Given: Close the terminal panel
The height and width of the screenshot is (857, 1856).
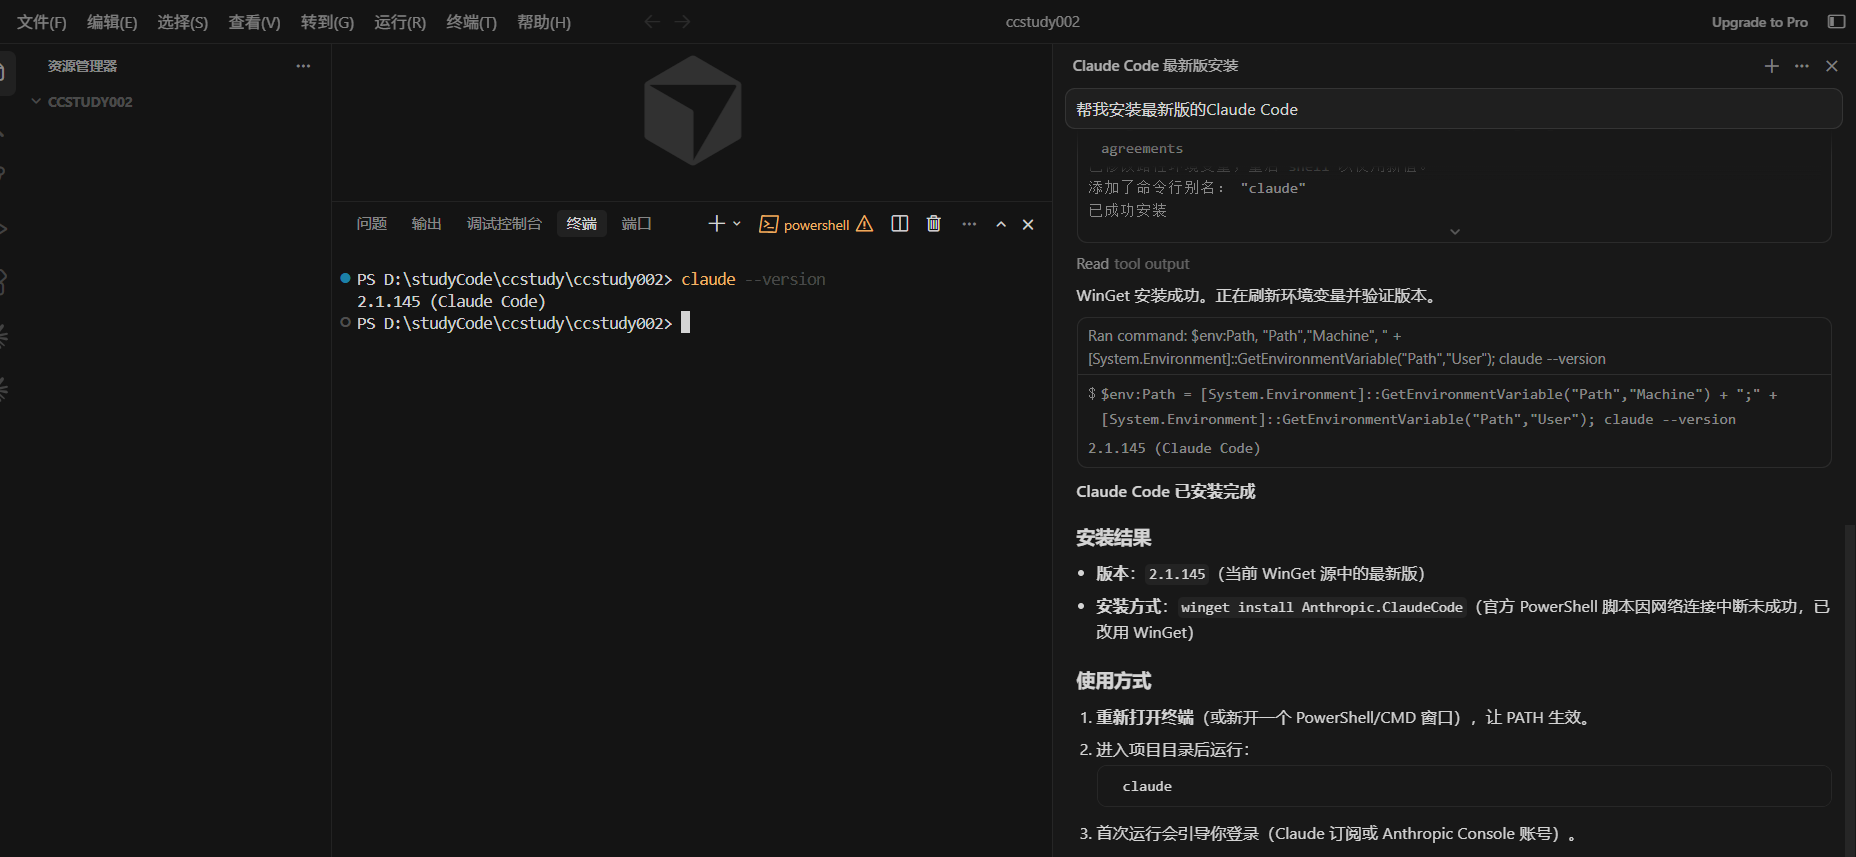Looking at the screenshot, I should (1028, 224).
